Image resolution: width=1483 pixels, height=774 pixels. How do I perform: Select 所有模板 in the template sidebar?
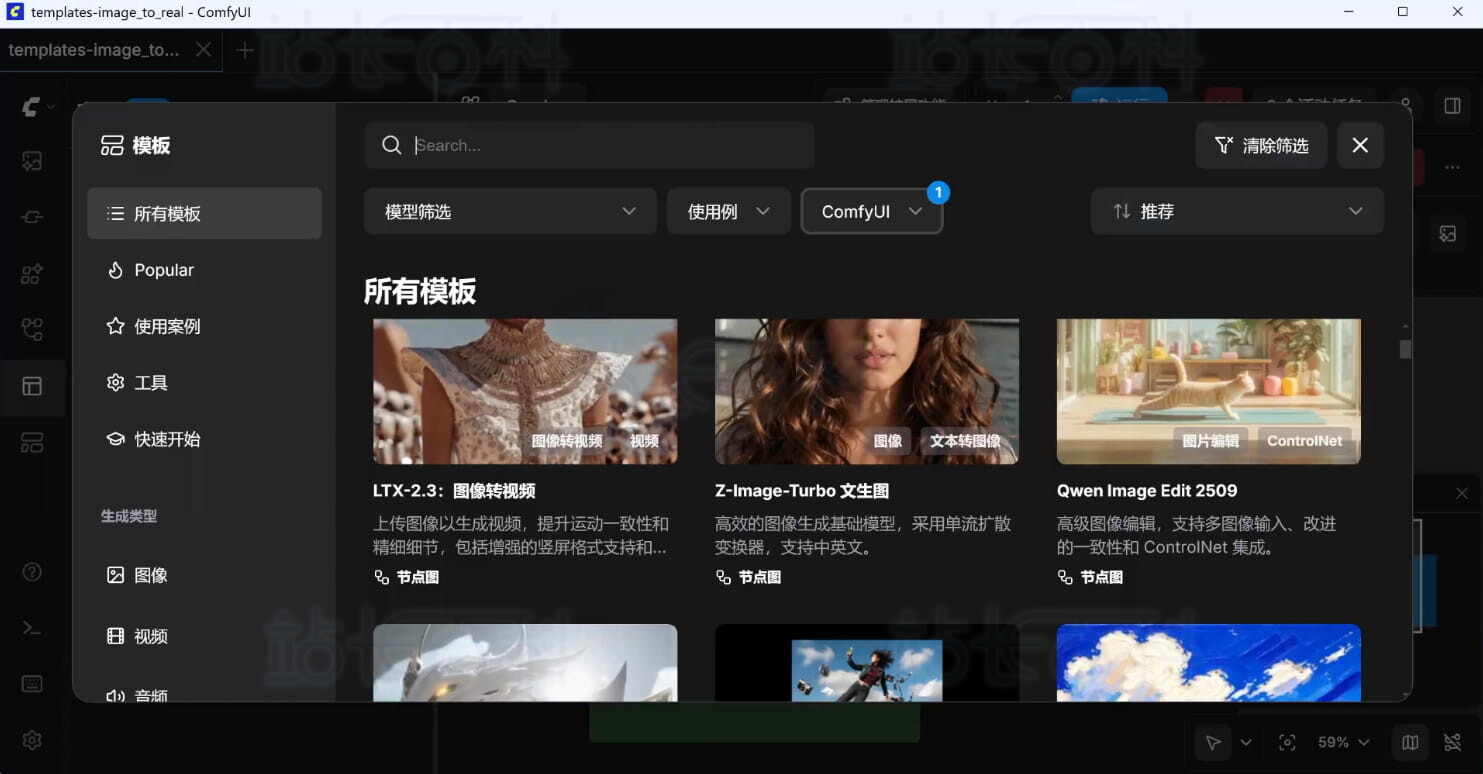coord(204,214)
